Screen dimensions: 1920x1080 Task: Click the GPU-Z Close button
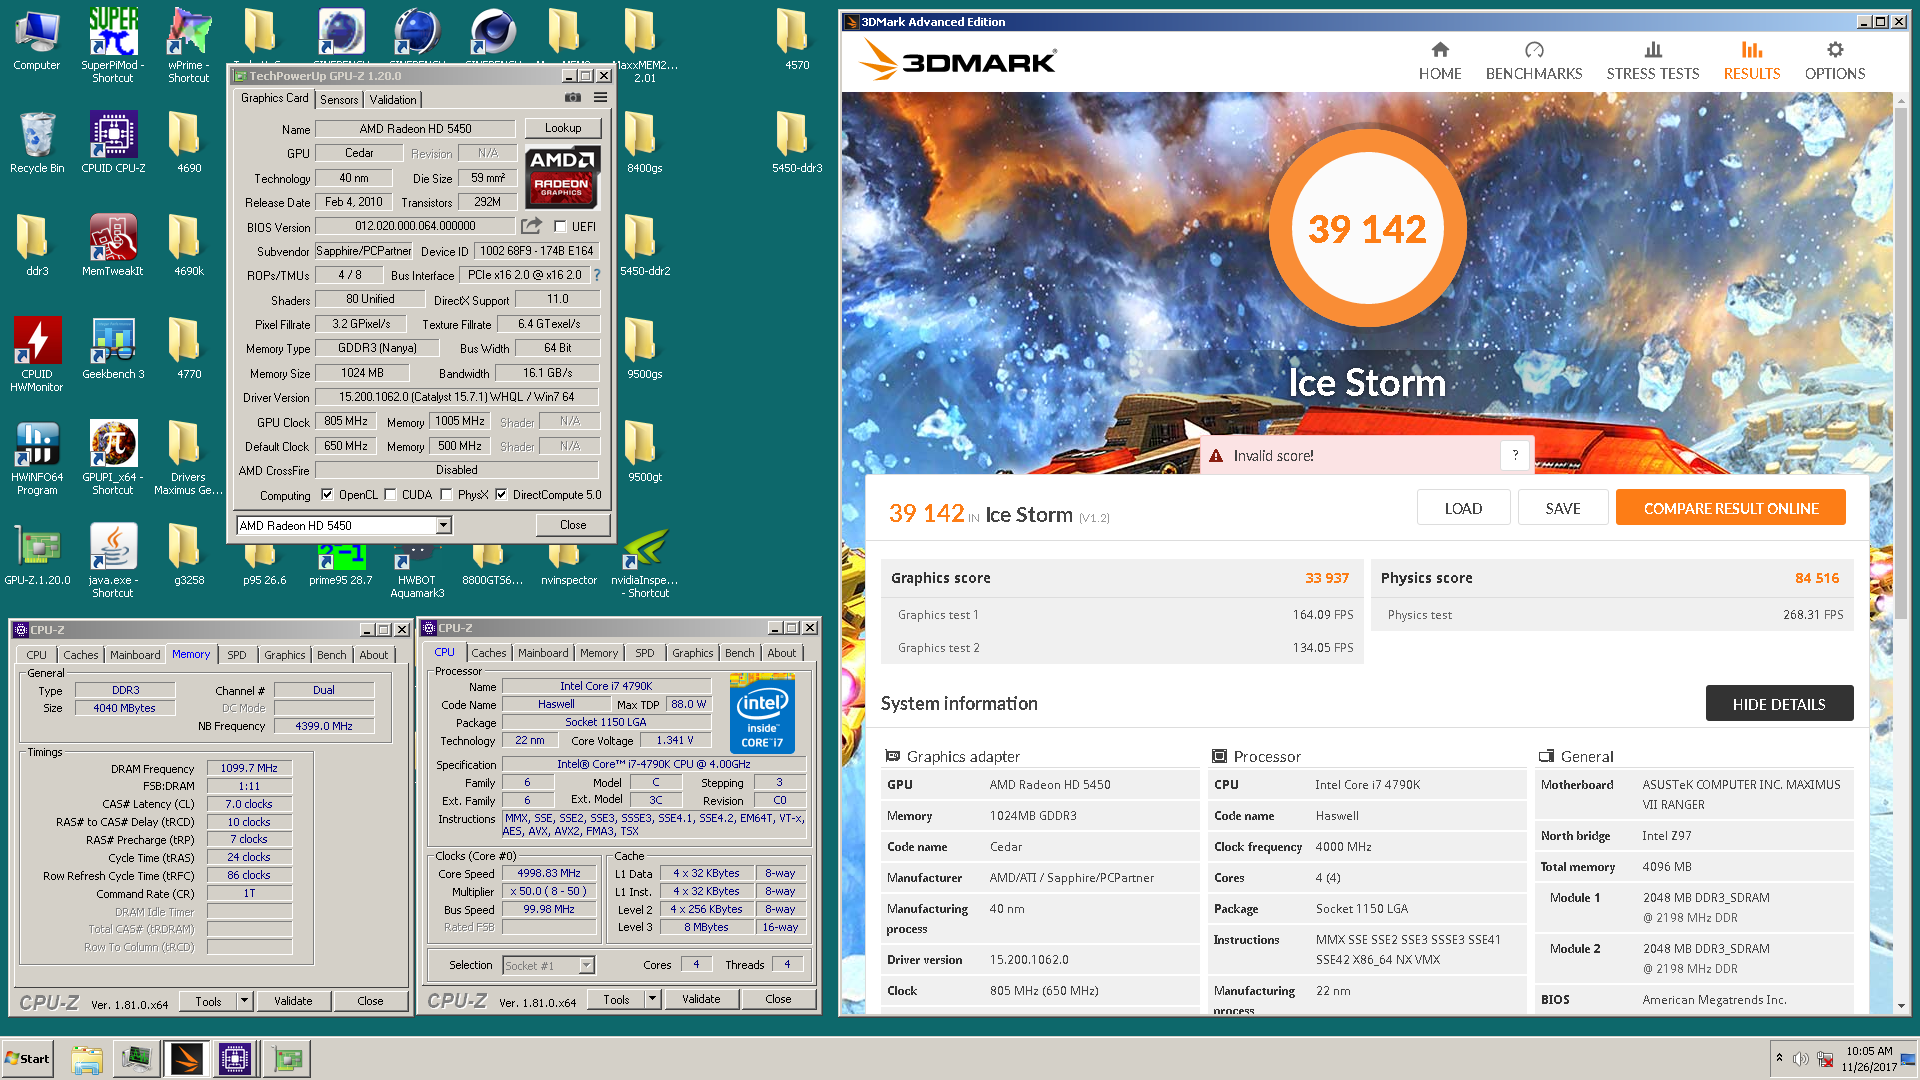(573, 525)
